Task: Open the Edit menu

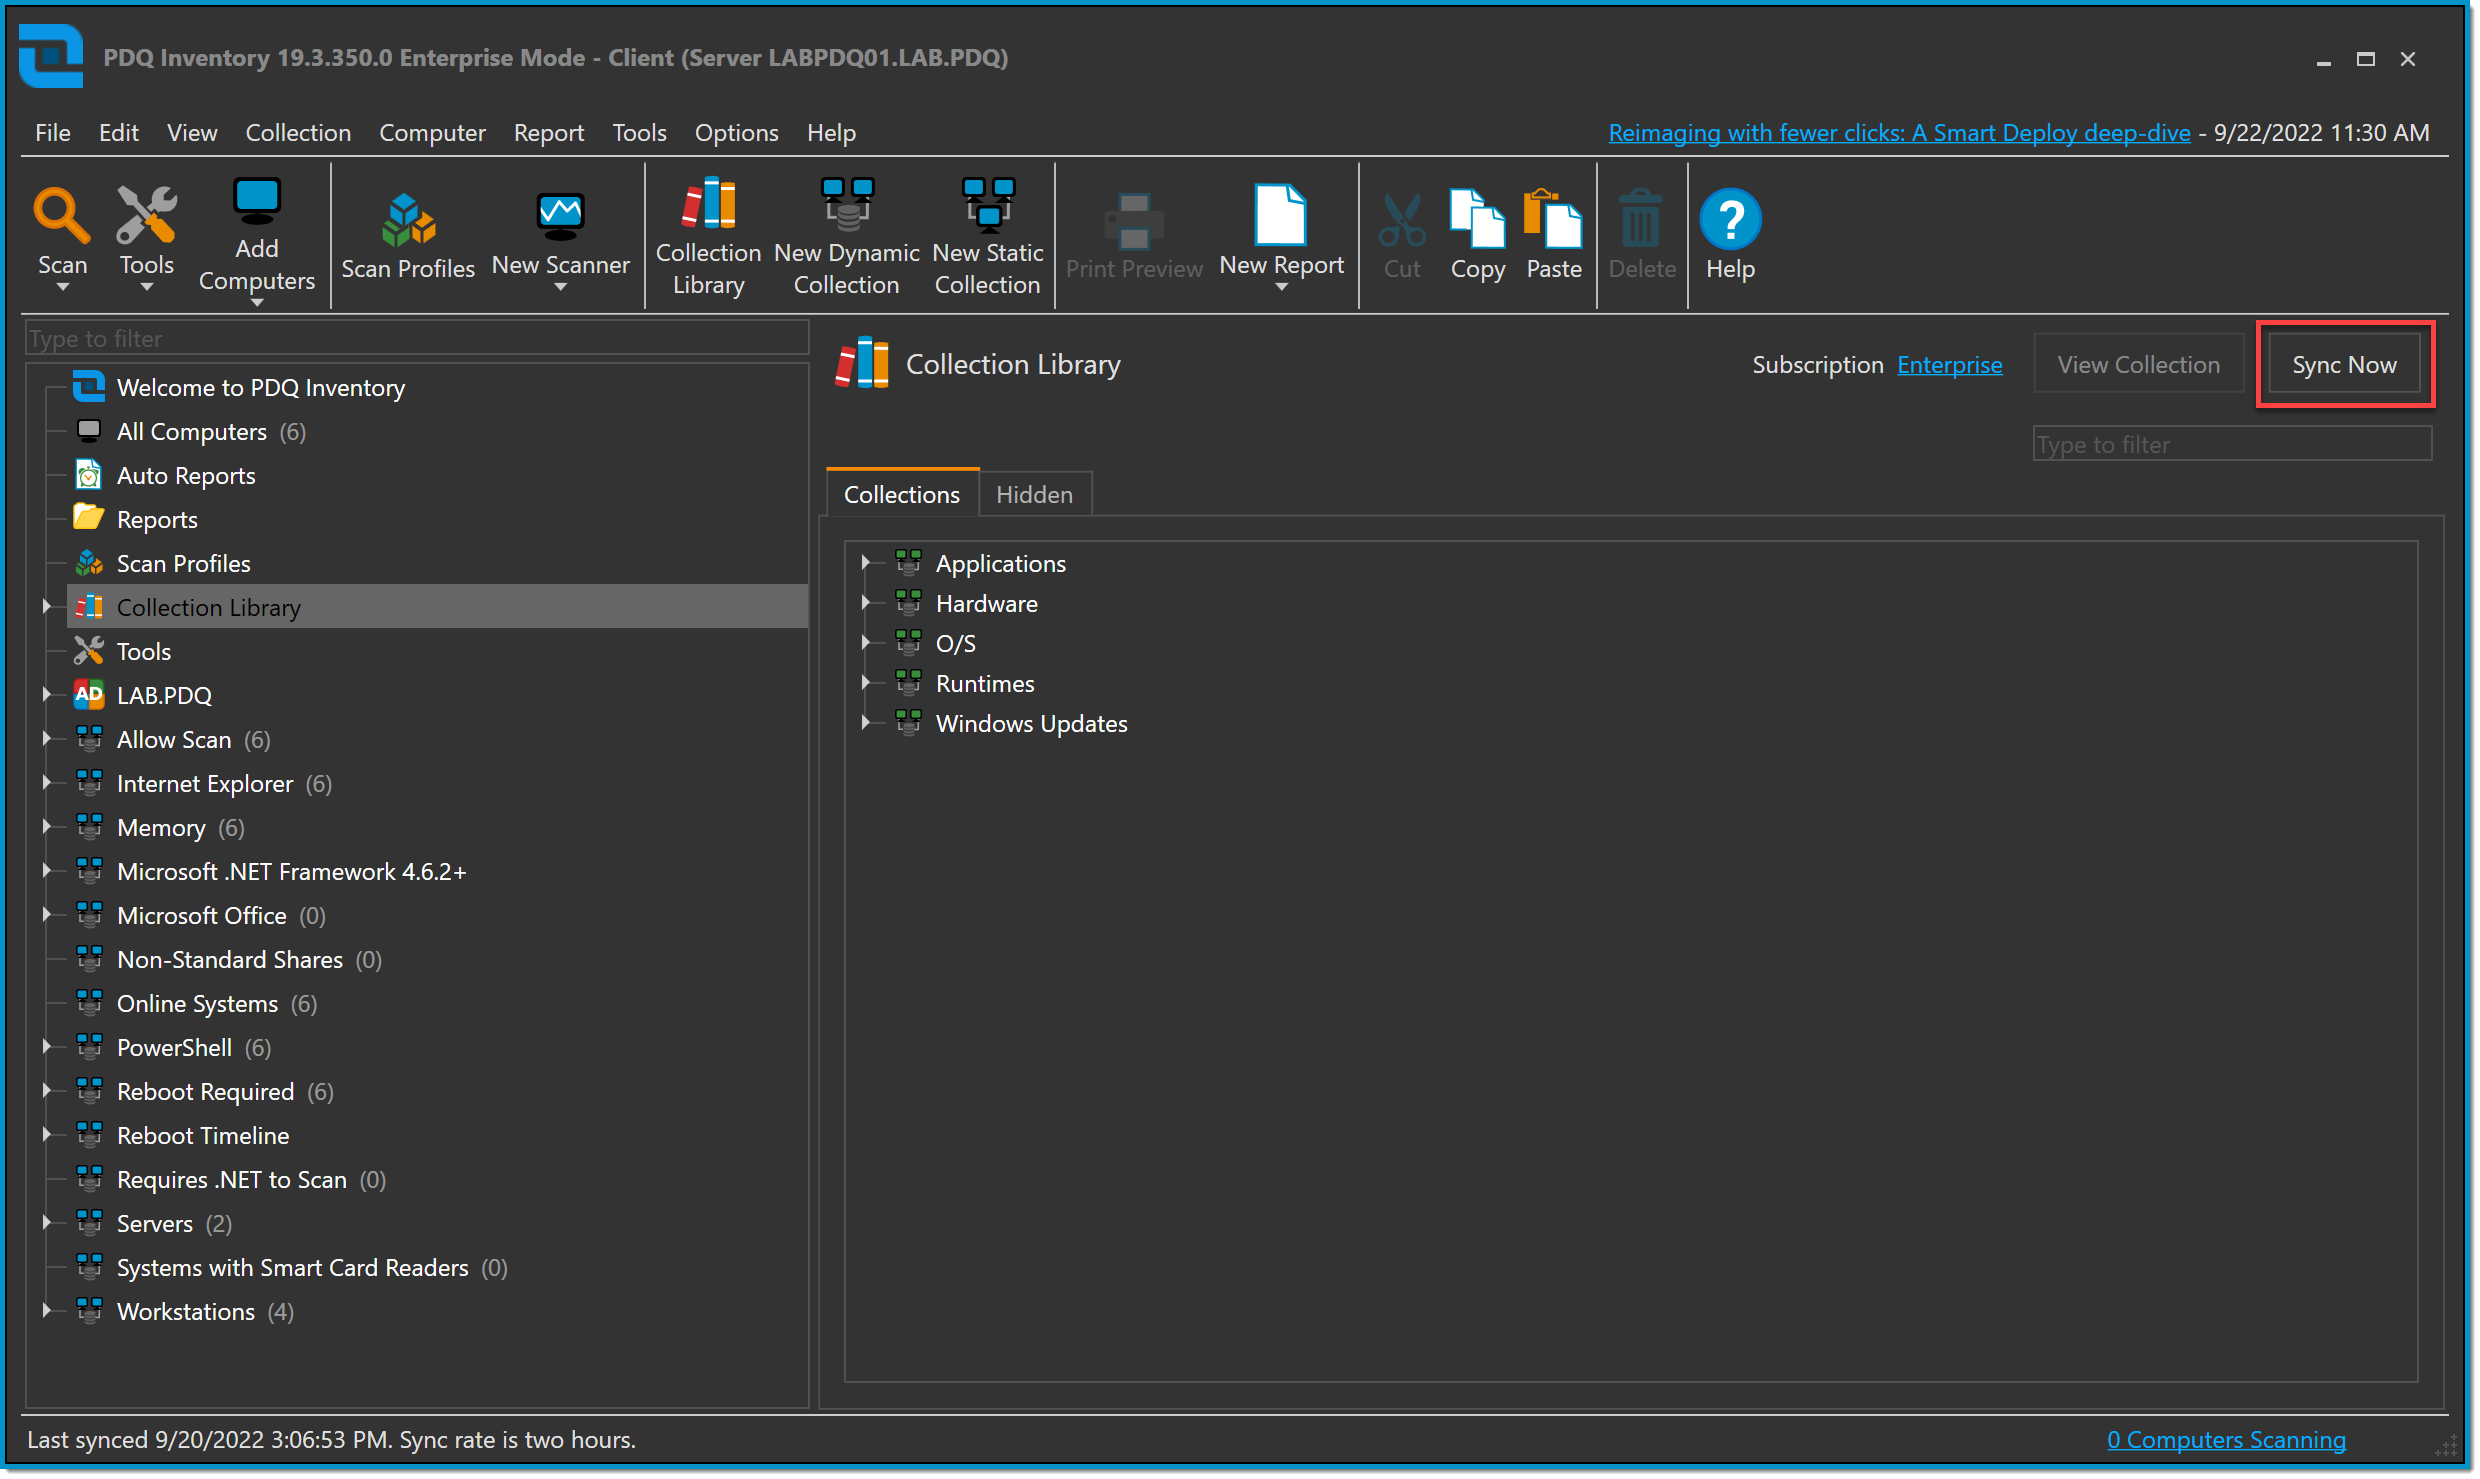Action: point(118,133)
